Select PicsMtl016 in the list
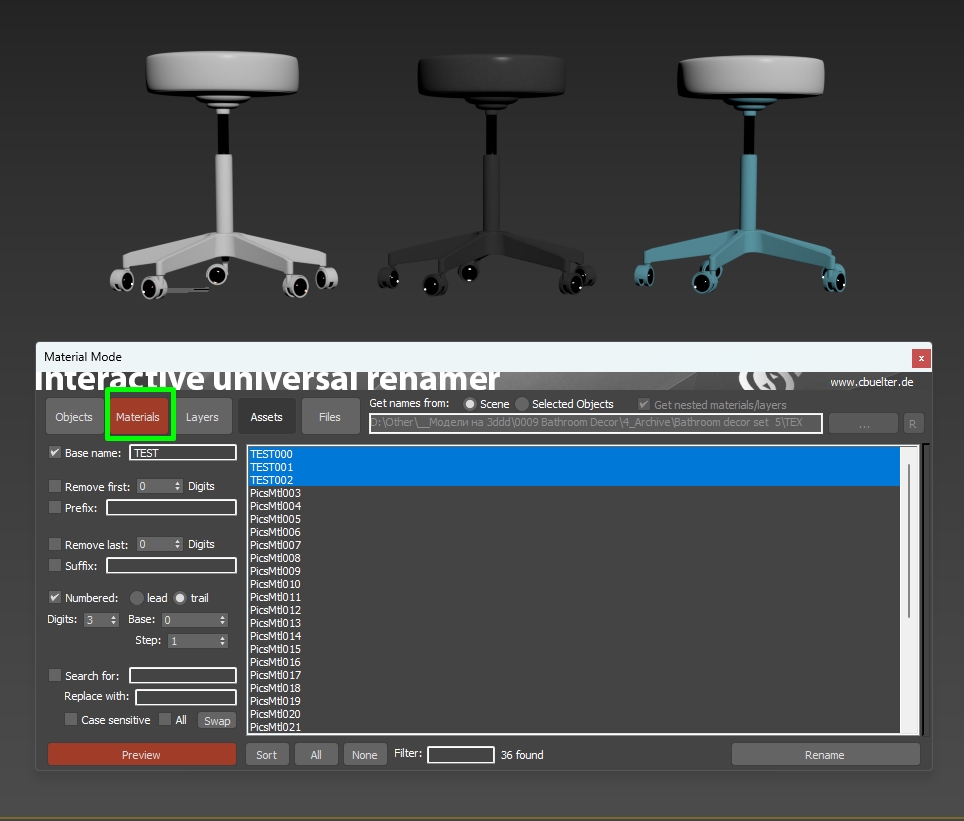Screen dimensions: 964x821 (x=574, y=662)
